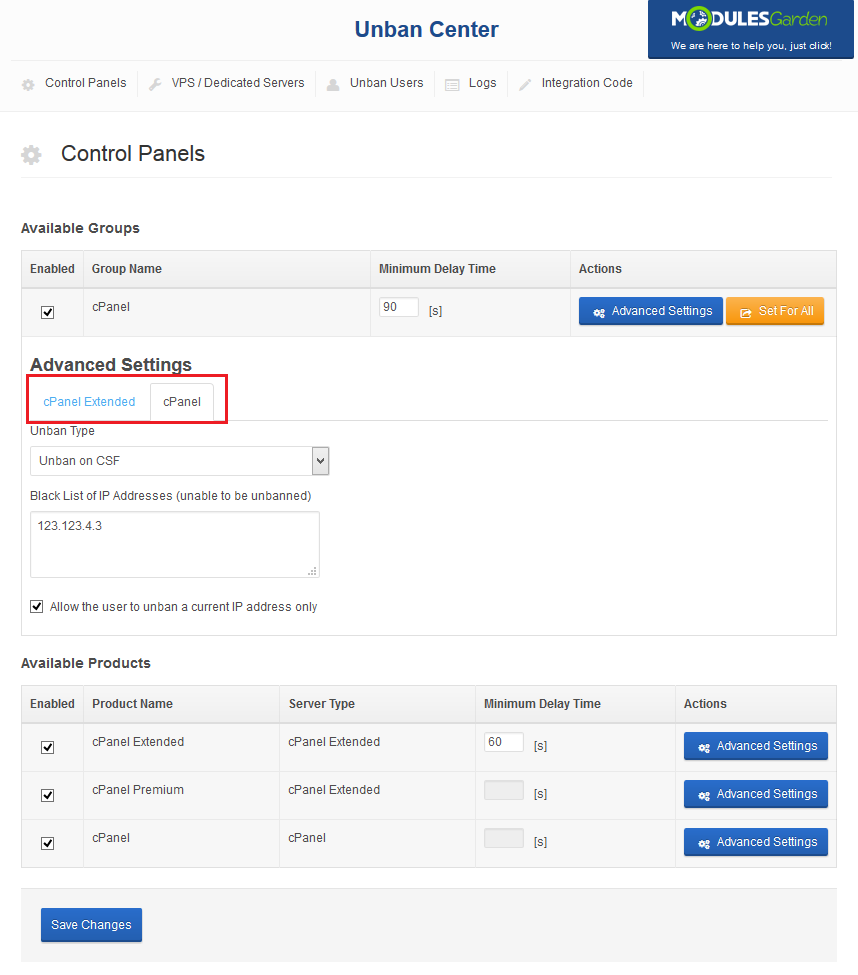Viewport: 858px width, 975px height.
Task: Click the cPanel Extended server type for cPanel Premium
Action: [334, 790]
